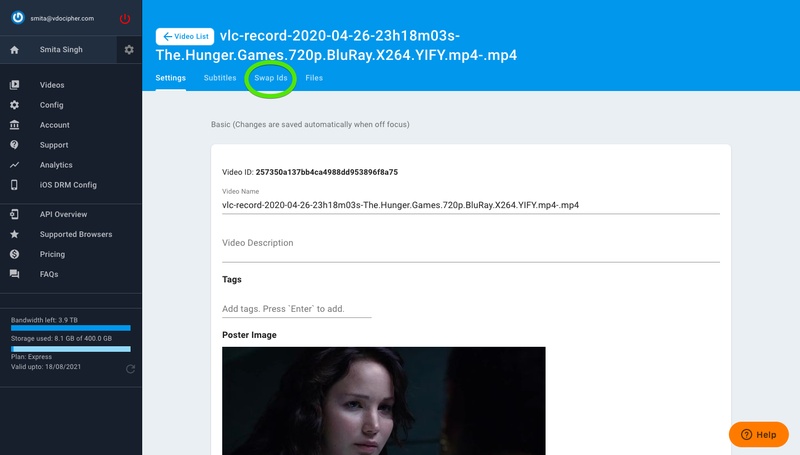Click the home icon beside Smita Singh
The height and width of the screenshot is (455, 800).
point(14,49)
